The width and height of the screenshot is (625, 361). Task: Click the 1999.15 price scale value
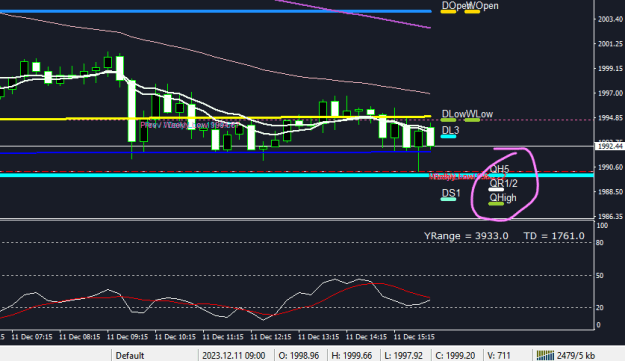tap(610, 69)
